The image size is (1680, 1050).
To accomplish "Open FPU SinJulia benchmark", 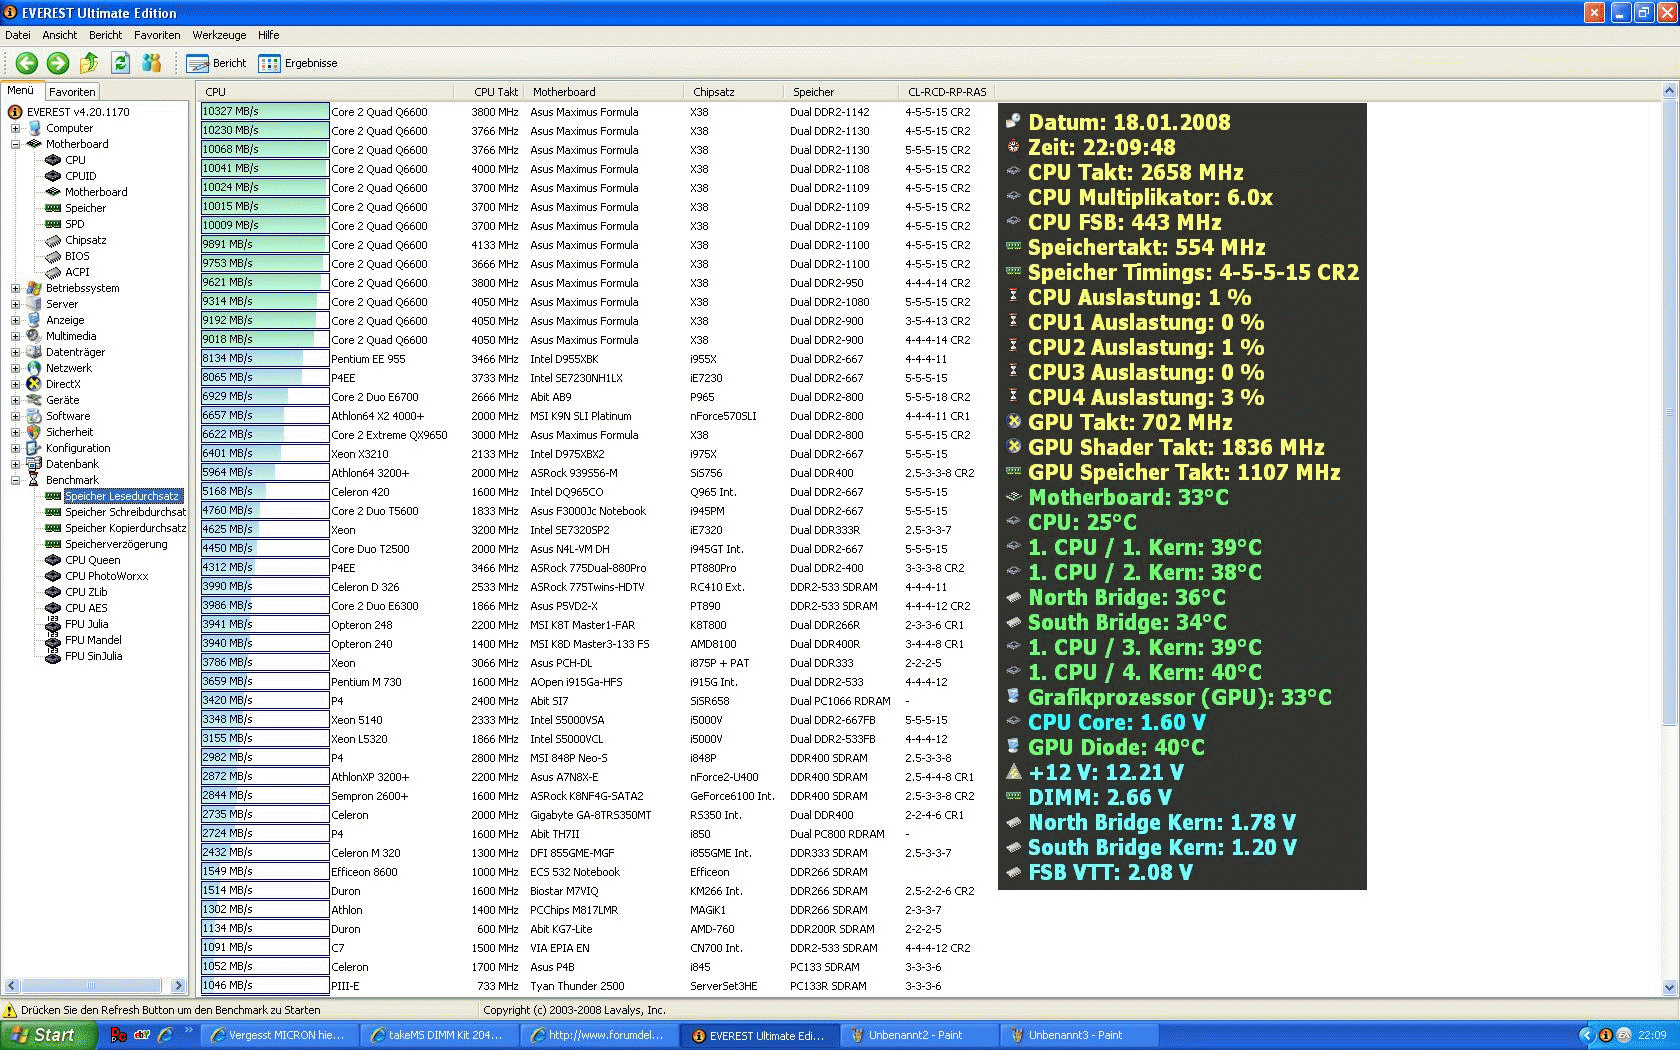I will [93, 656].
